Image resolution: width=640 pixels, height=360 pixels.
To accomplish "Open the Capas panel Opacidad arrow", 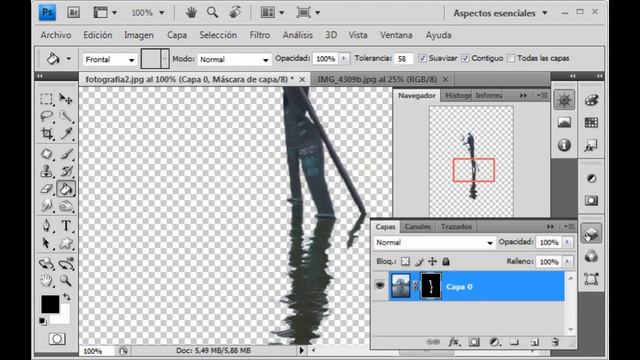I will 567,242.
